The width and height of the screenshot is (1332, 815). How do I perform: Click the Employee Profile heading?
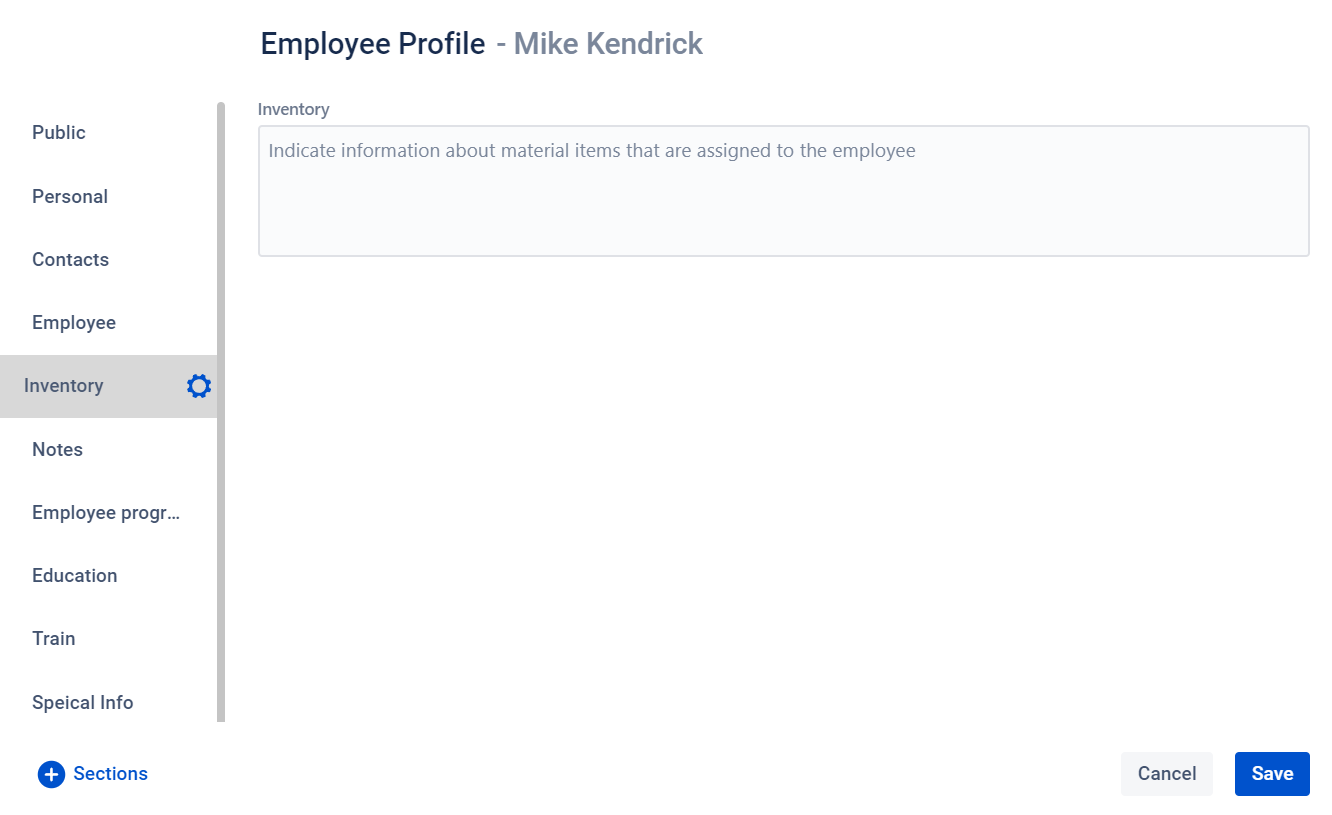tap(373, 44)
